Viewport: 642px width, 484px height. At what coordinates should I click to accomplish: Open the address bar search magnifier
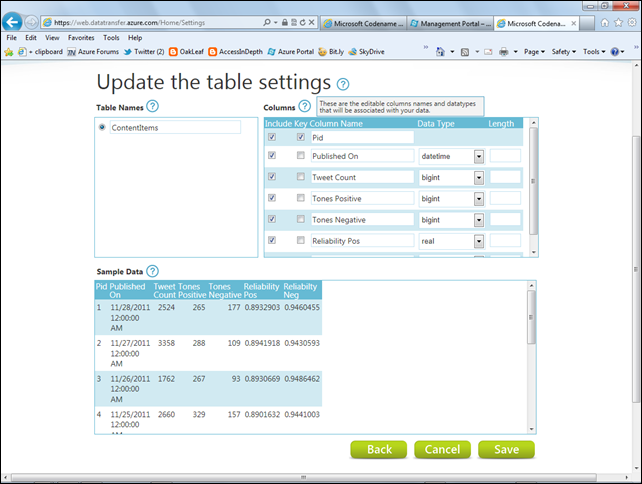[267, 22]
